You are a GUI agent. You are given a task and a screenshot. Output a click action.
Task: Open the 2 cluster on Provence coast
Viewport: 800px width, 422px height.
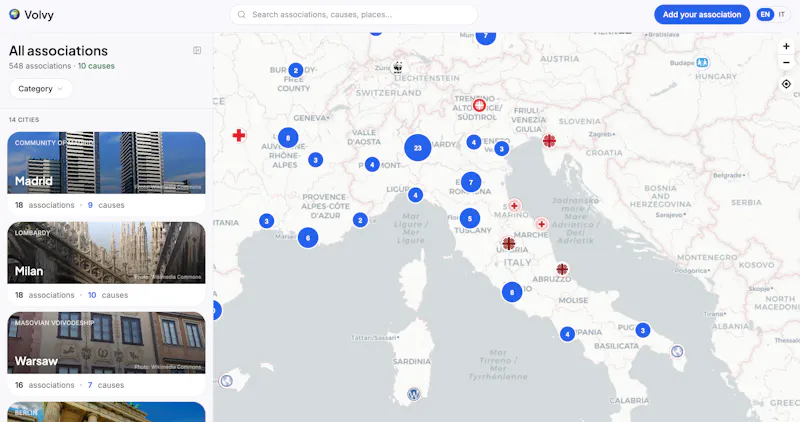click(x=360, y=220)
